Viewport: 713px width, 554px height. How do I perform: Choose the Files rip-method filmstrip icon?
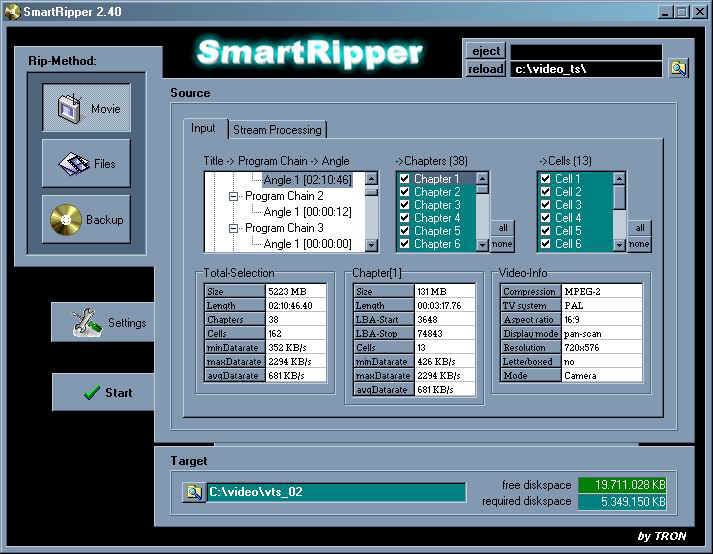[x=73, y=164]
